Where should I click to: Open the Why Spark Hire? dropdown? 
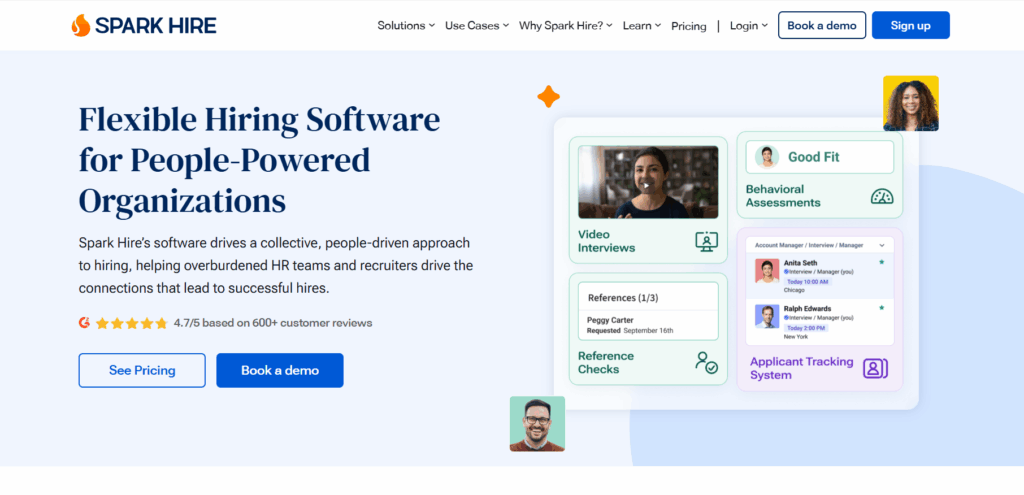coord(566,25)
